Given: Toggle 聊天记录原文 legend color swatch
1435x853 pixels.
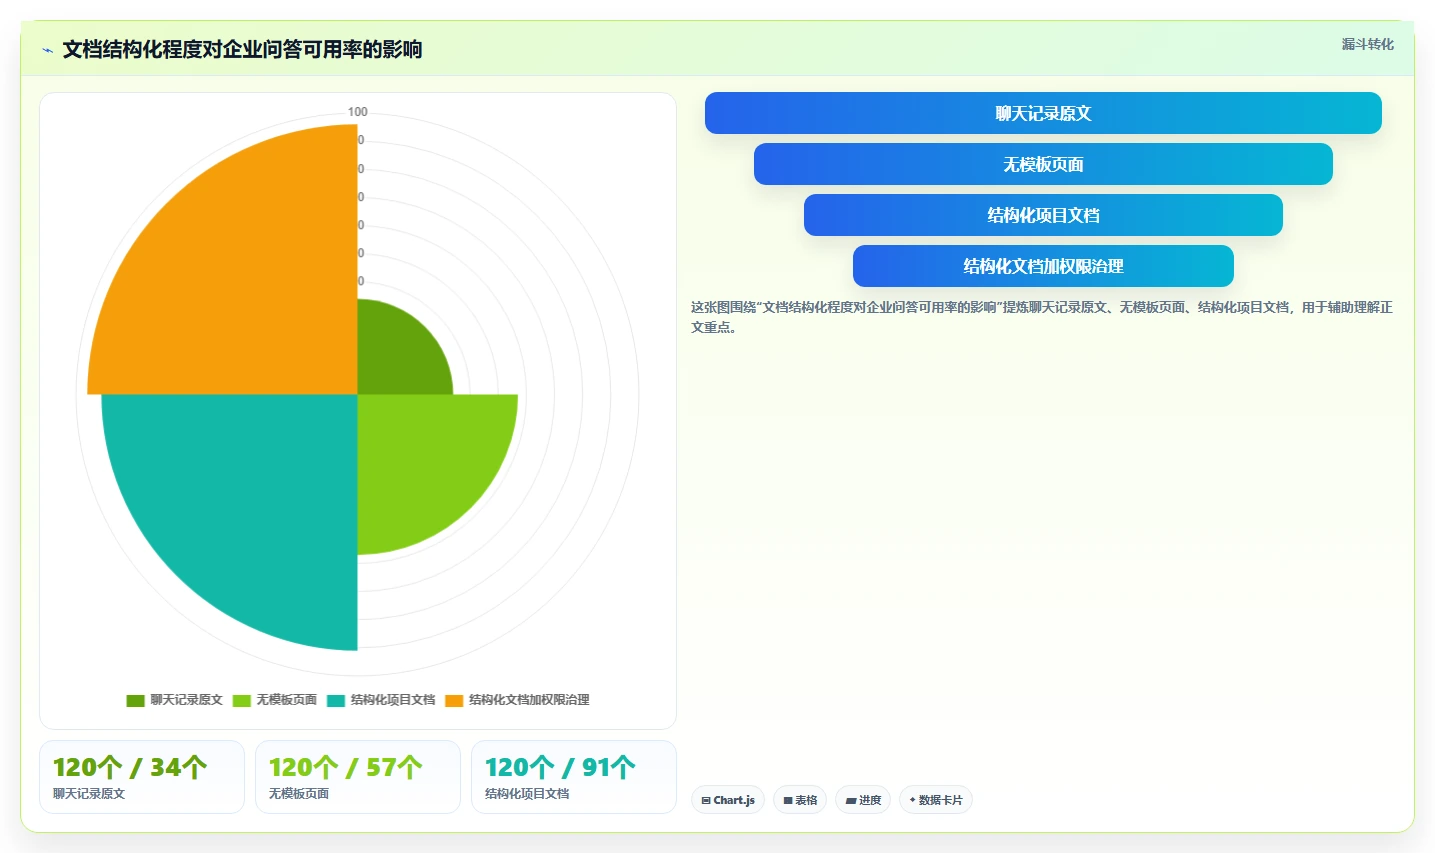Looking at the screenshot, I should coord(136,700).
